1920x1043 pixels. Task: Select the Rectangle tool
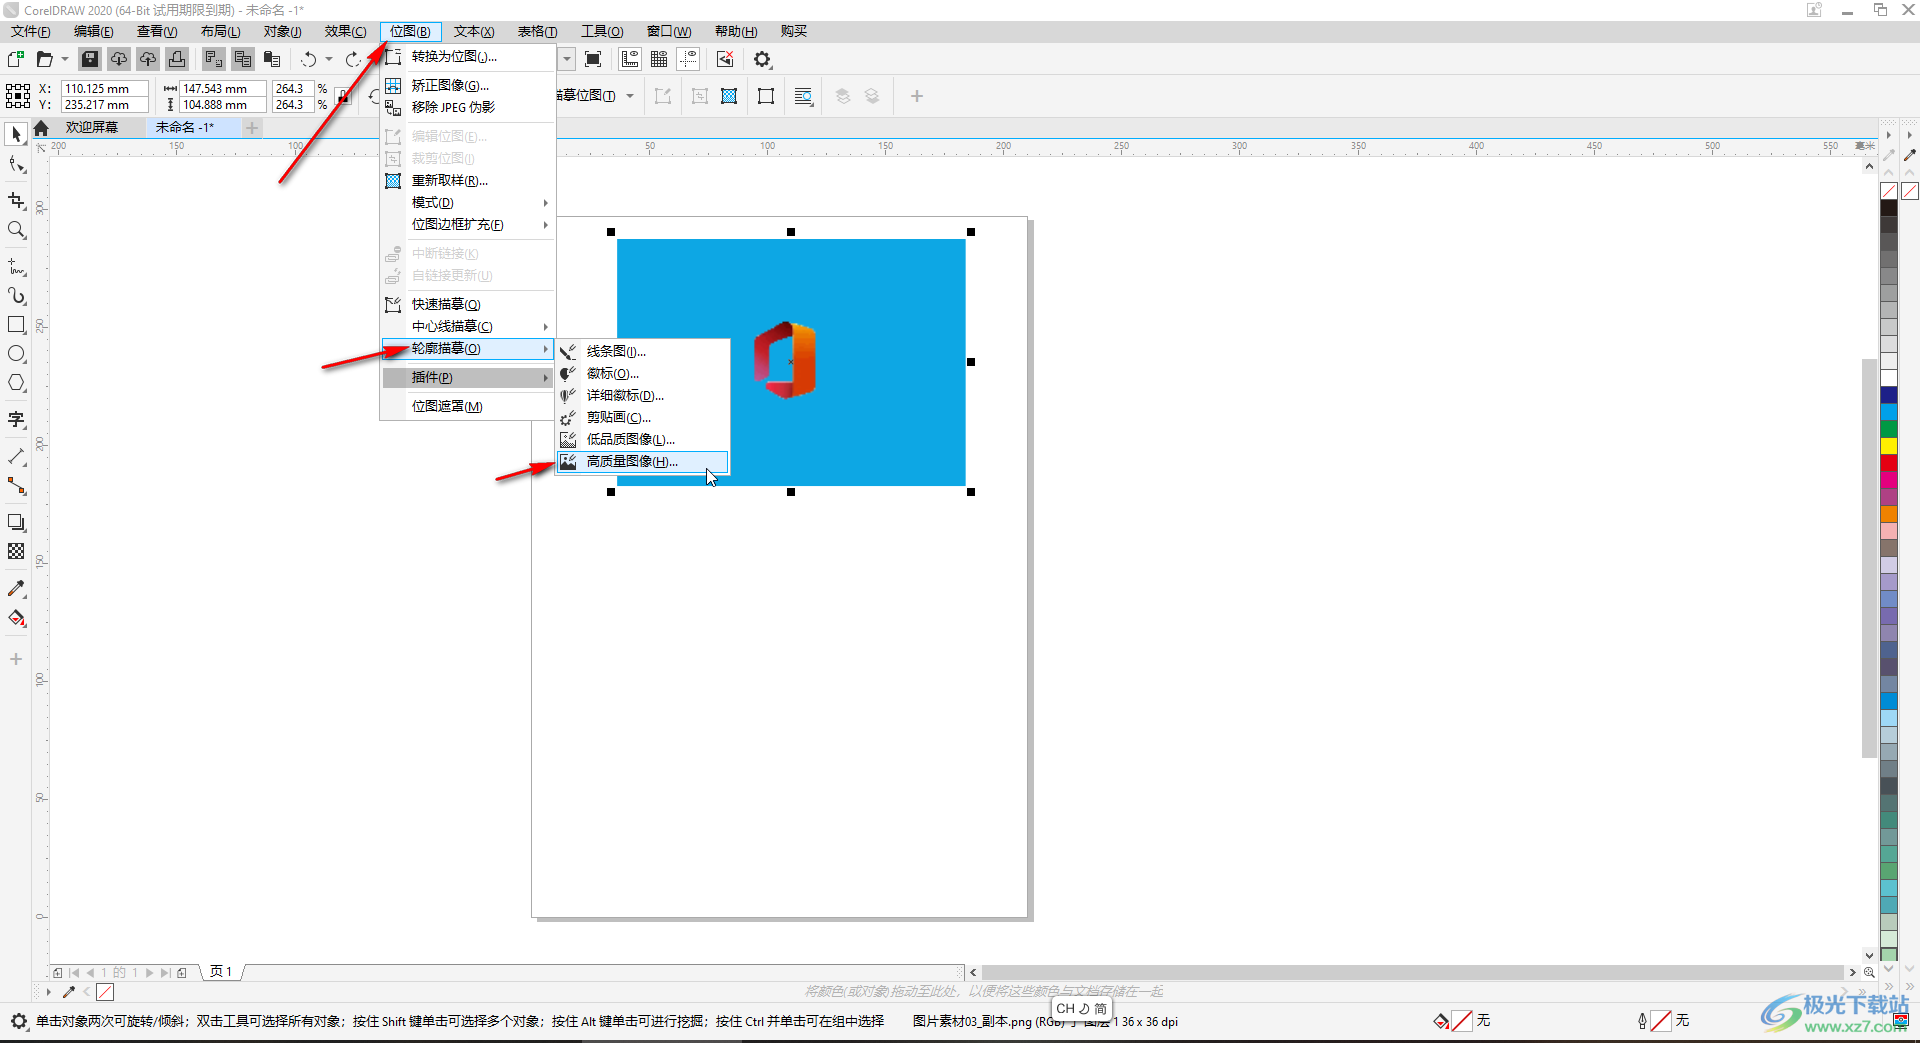(16, 325)
